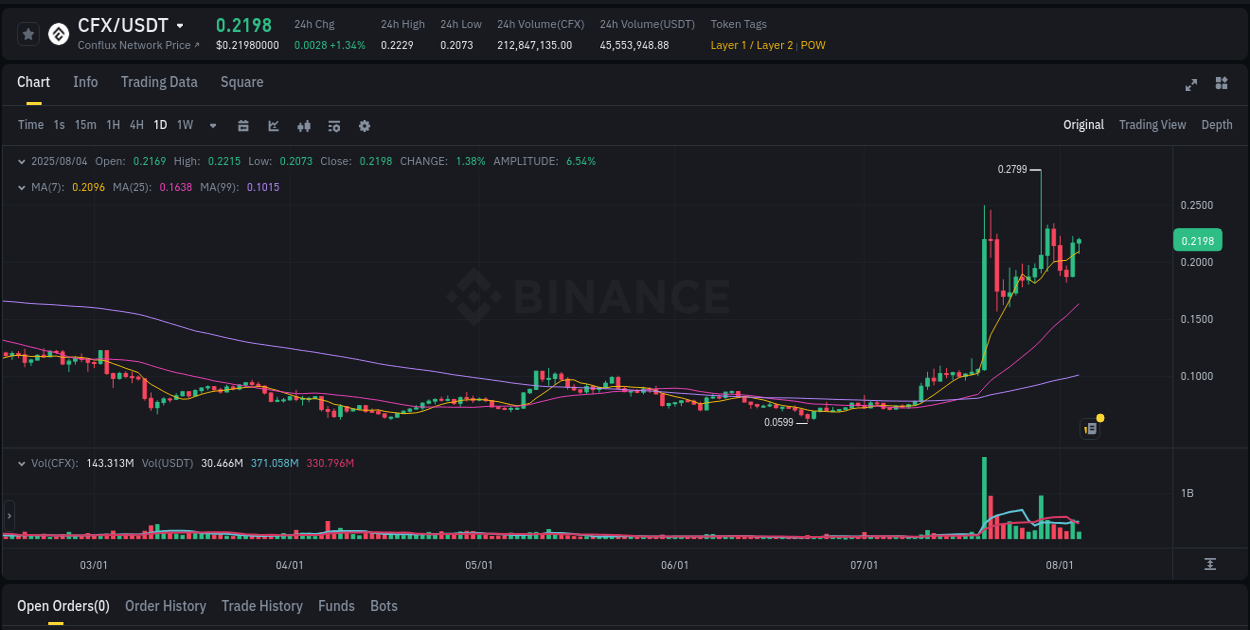
Task: Open the technical indicators icon
Action: pos(303,125)
